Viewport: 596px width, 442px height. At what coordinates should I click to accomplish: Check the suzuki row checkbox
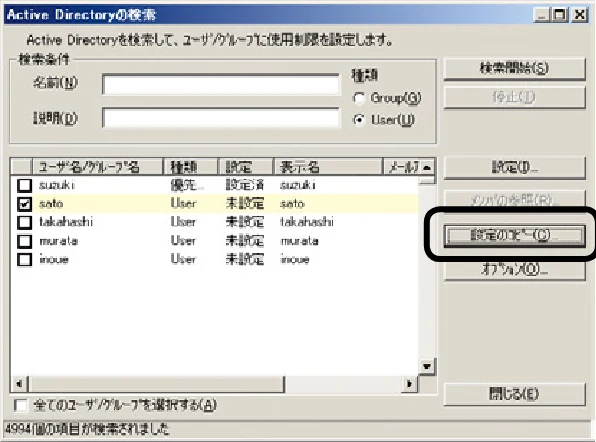(x=25, y=185)
